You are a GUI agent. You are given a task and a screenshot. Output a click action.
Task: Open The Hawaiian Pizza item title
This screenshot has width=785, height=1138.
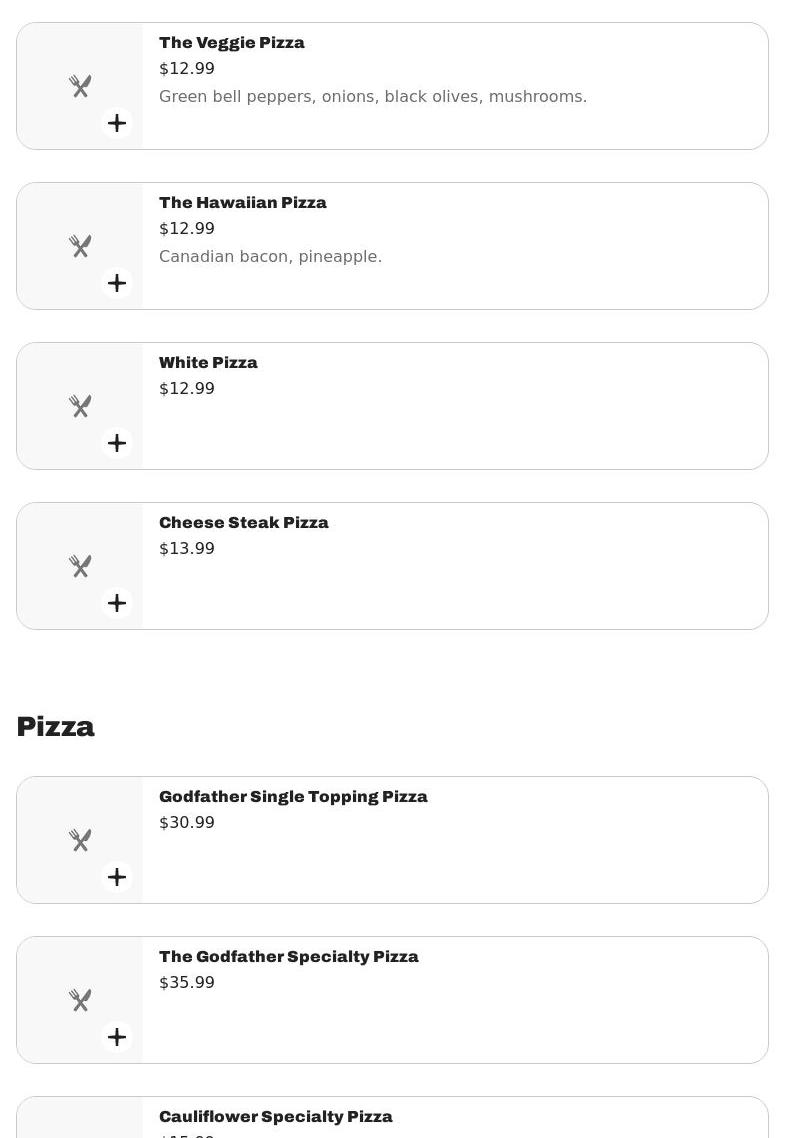pos(243,203)
